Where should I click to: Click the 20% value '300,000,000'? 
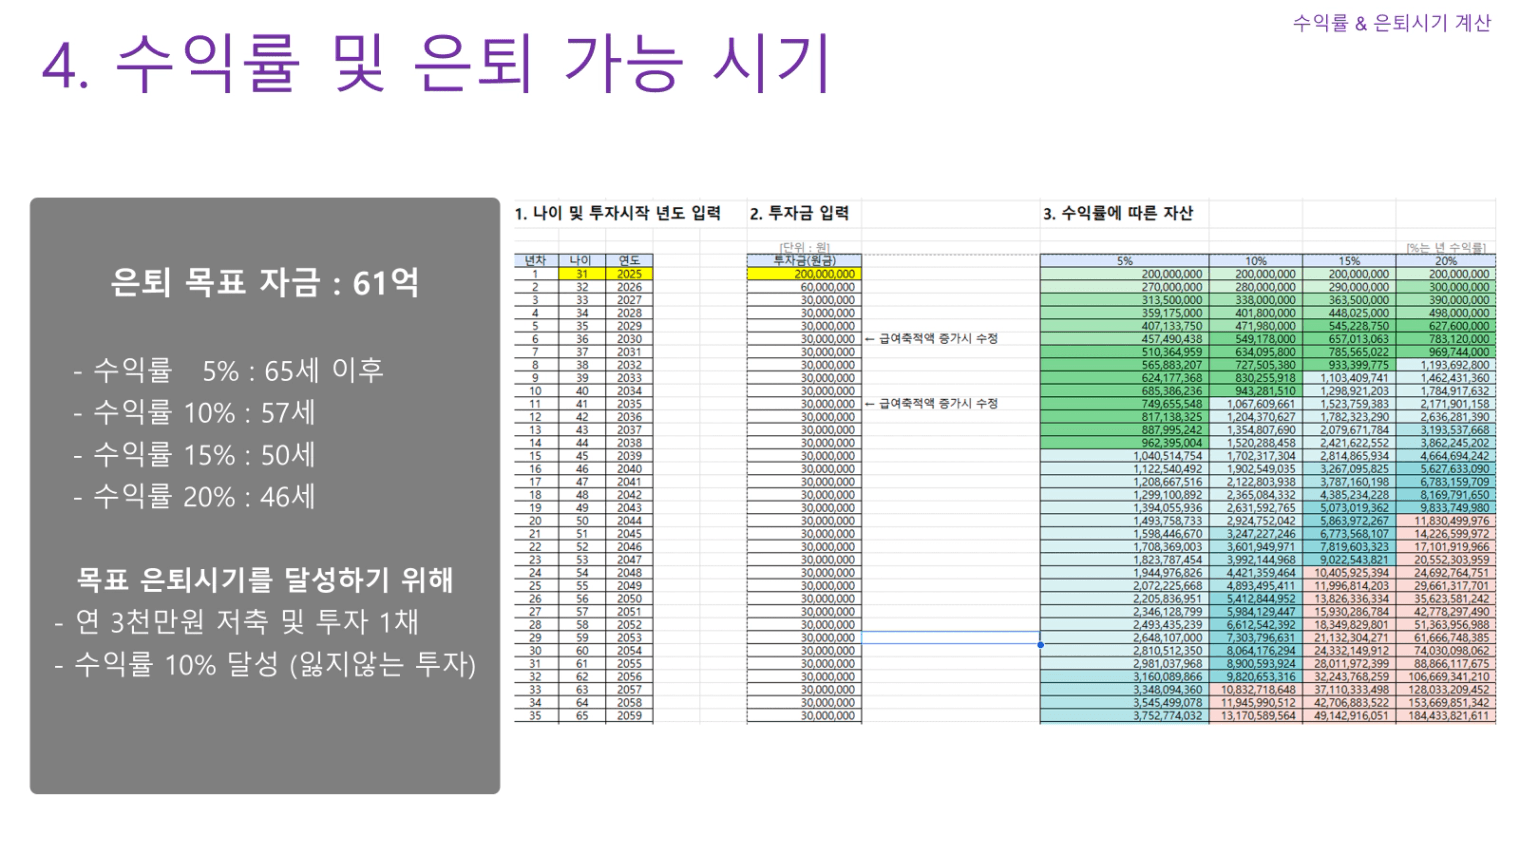pyautogui.click(x=1446, y=287)
